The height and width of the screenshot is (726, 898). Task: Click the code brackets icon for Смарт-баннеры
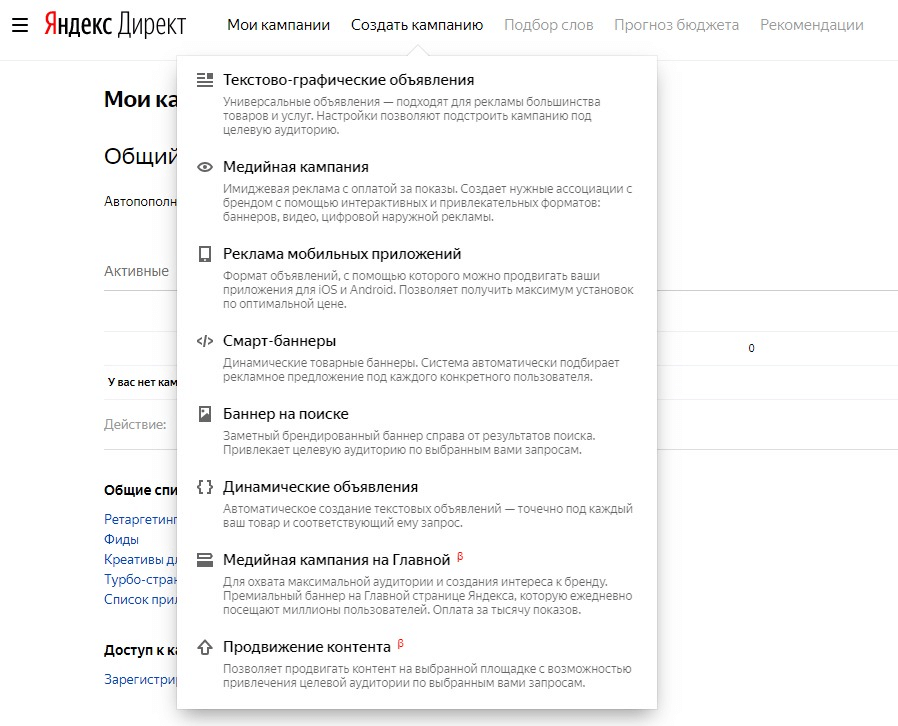[204, 341]
